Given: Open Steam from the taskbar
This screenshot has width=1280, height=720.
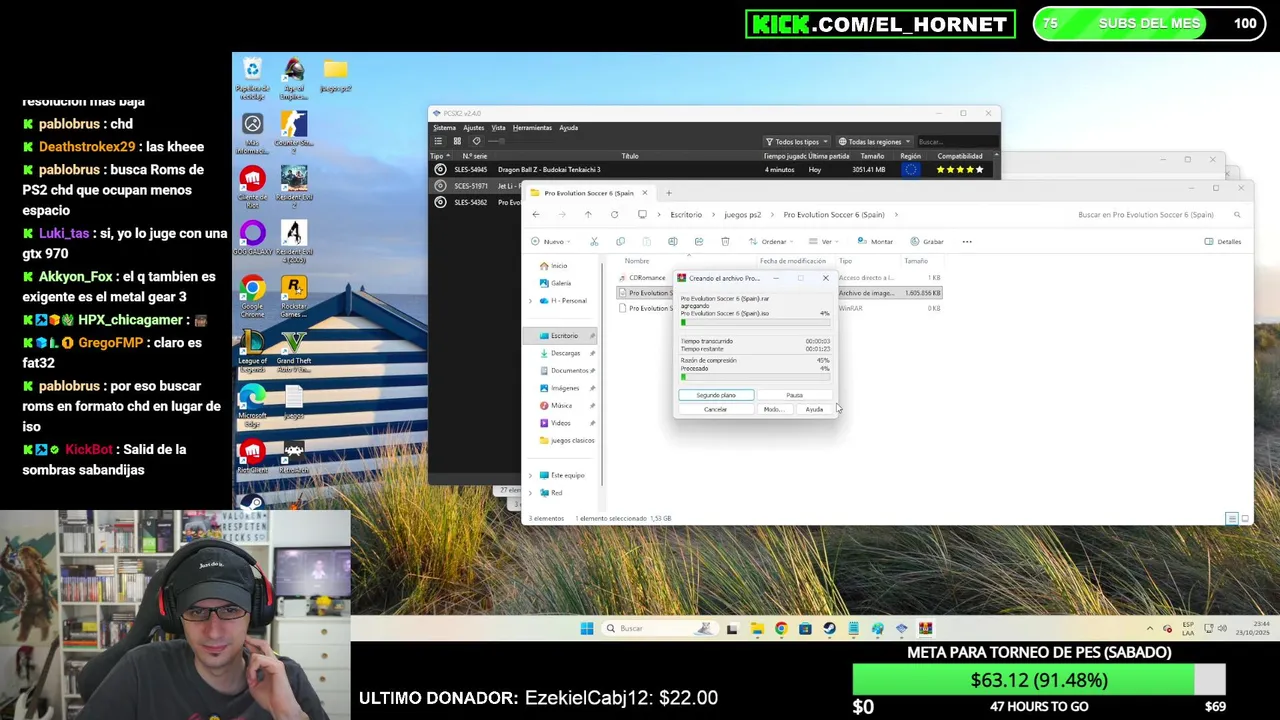Looking at the screenshot, I should pyautogui.click(x=829, y=628).
